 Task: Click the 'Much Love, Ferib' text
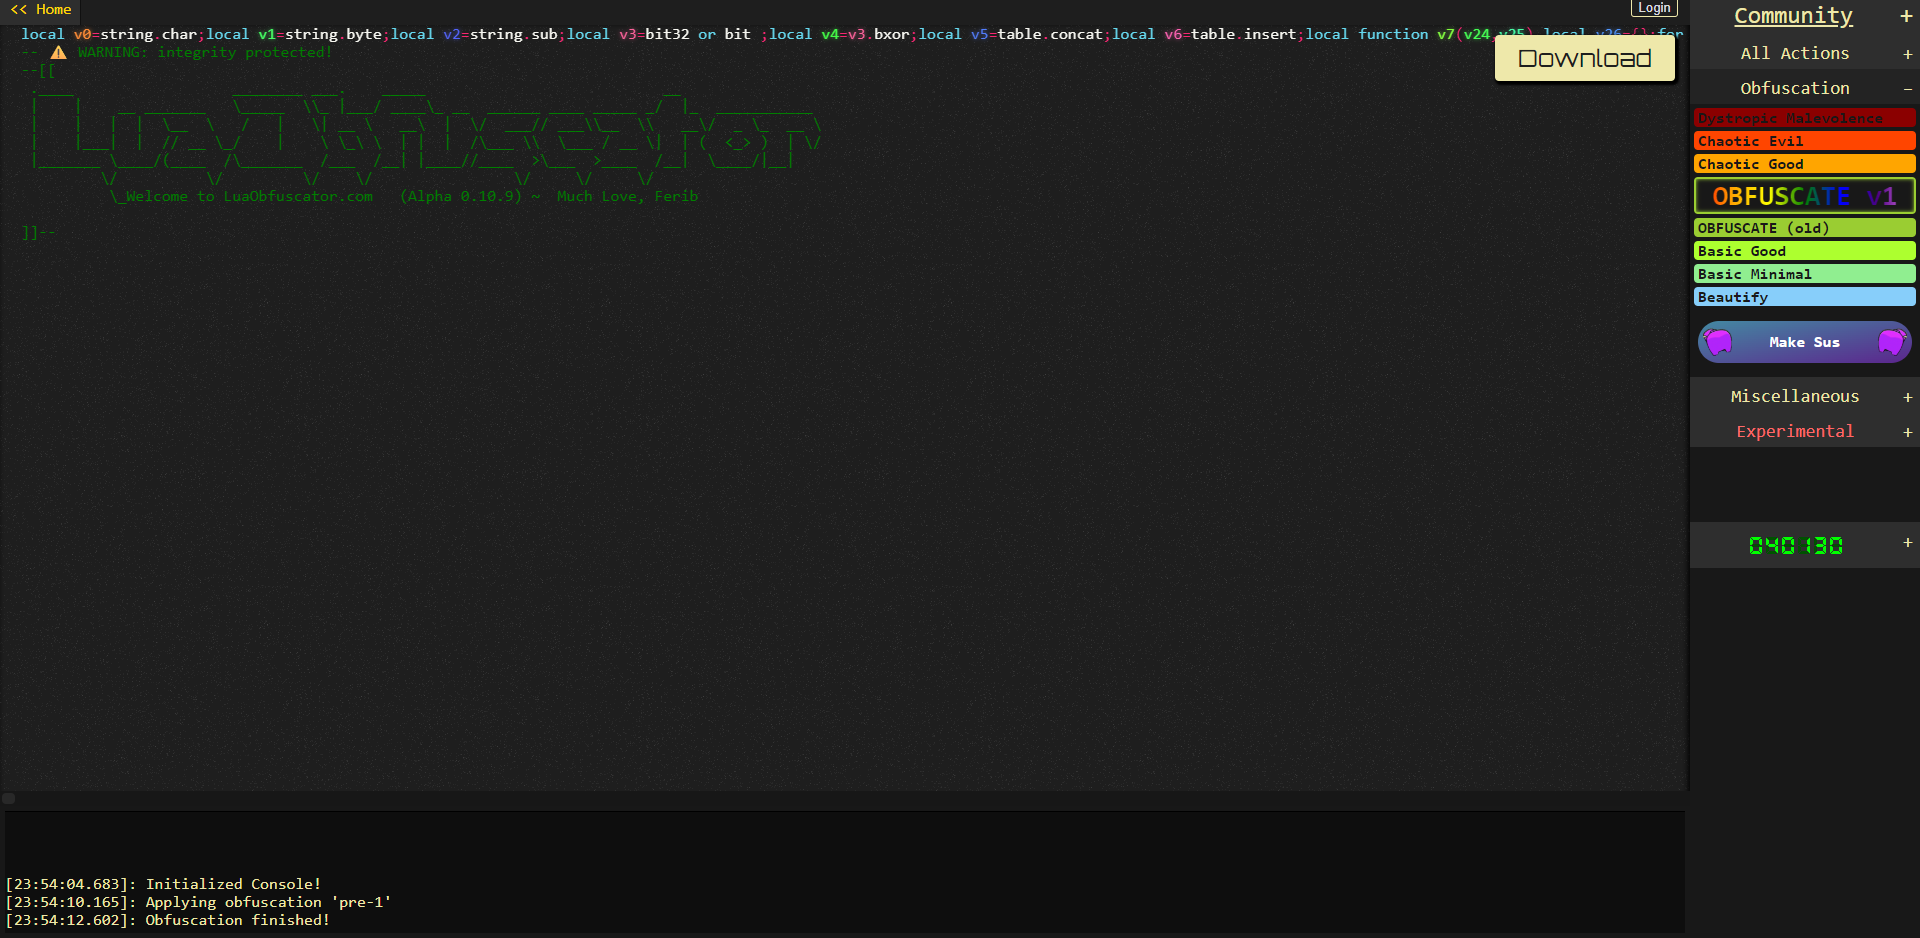tap(627, 196)
